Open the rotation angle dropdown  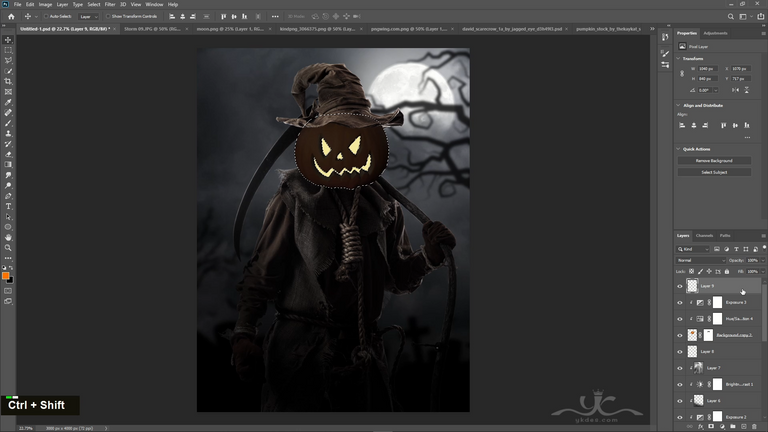point(716,90)
